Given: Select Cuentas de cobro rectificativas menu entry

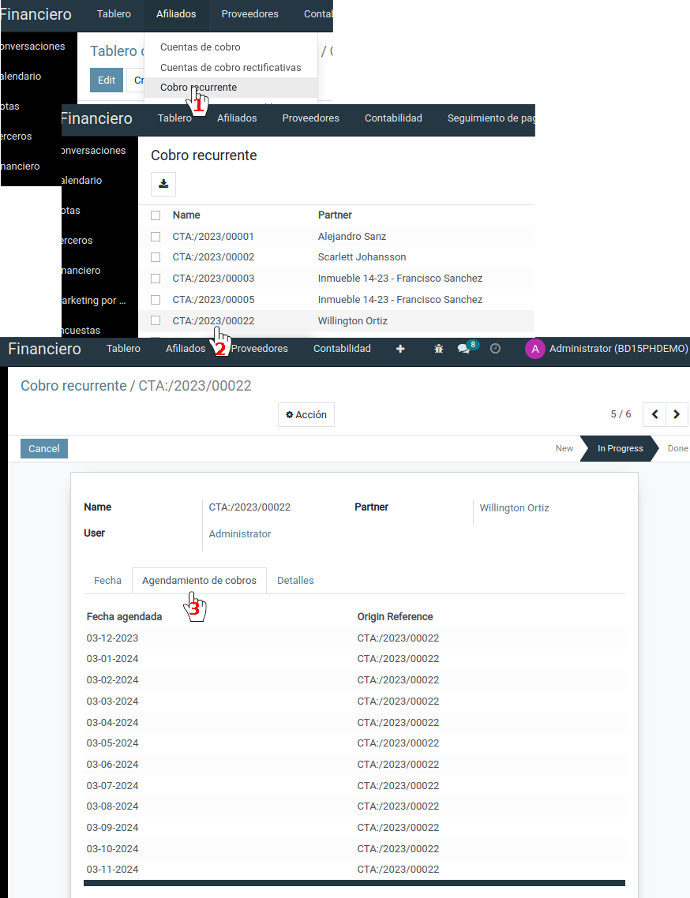Looking at the screenshot, I should (230, 67).
